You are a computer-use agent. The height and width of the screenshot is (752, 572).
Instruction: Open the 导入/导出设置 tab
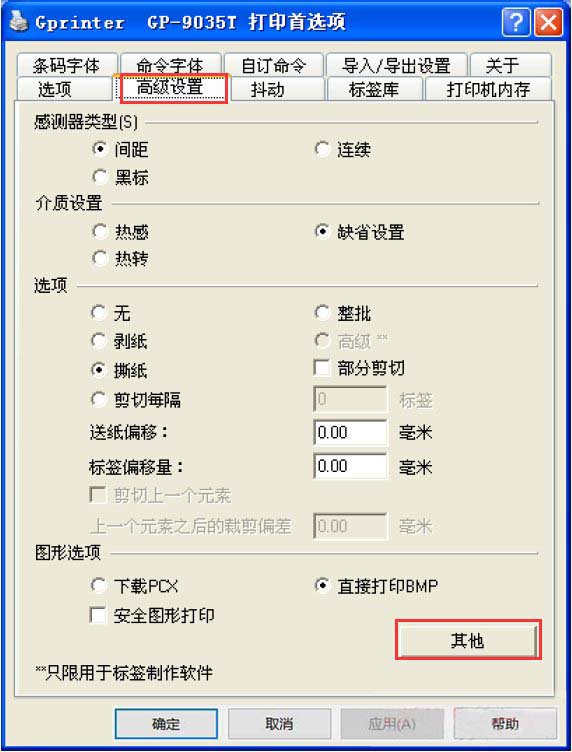point(397,65)
